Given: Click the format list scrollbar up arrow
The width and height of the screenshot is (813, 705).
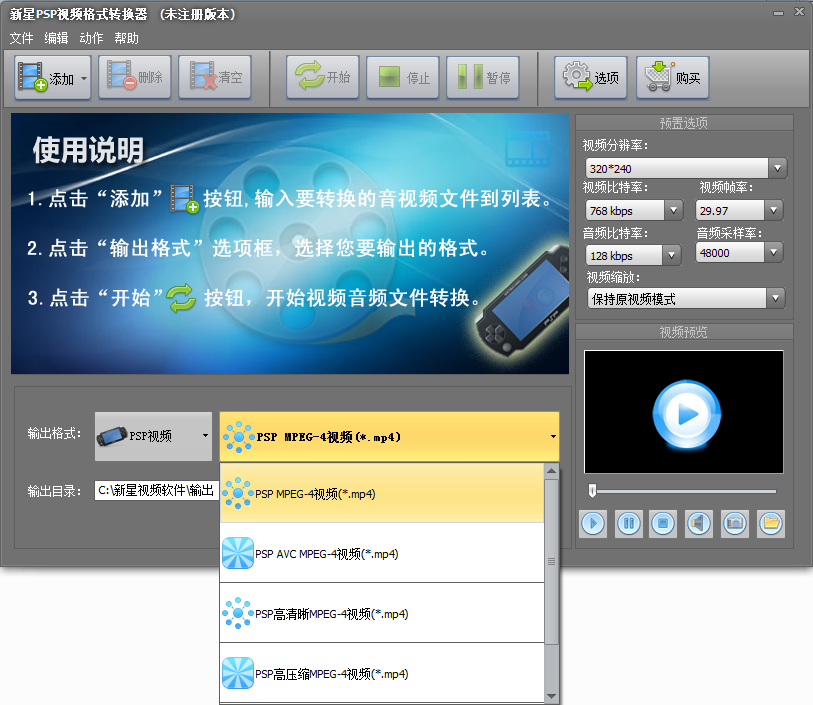Looking at the screenshot, I should 551,471.
